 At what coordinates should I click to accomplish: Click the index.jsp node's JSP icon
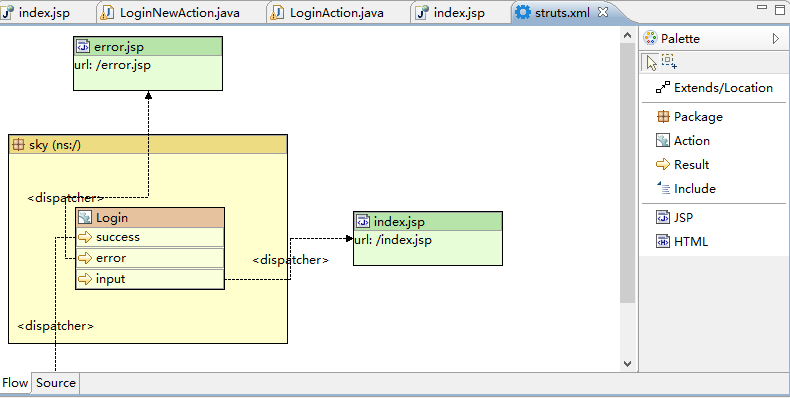tap(363, 221)
